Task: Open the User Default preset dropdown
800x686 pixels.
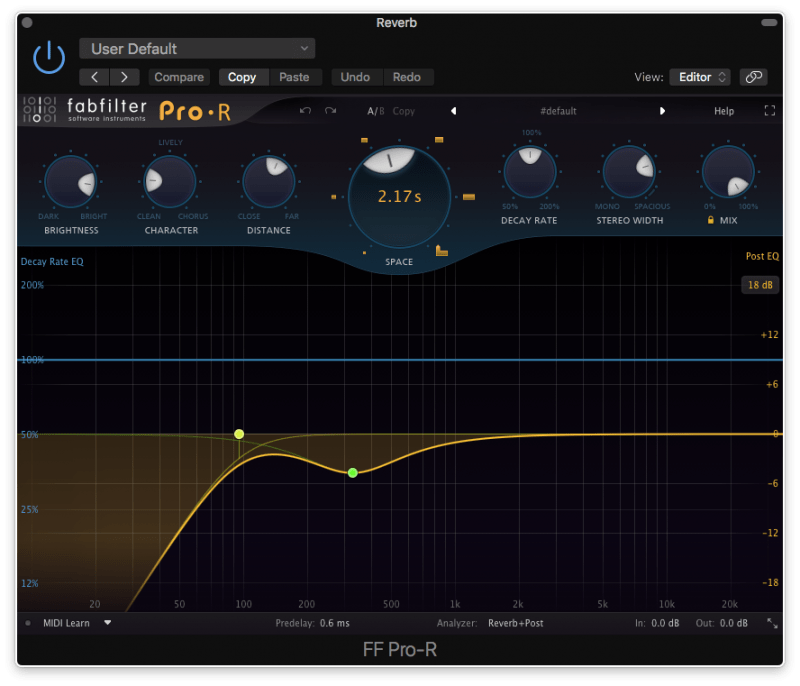Action: click(197, 48)
